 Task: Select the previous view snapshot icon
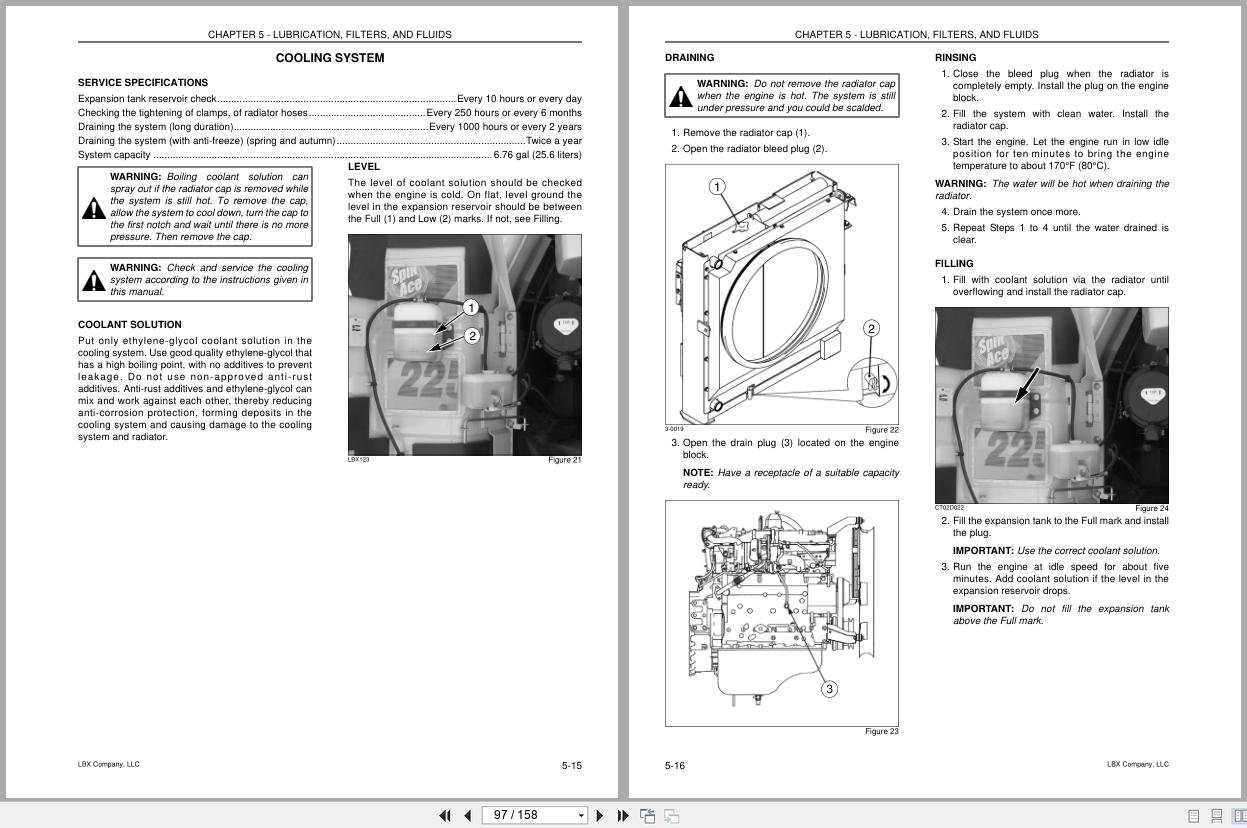(647, 815)
